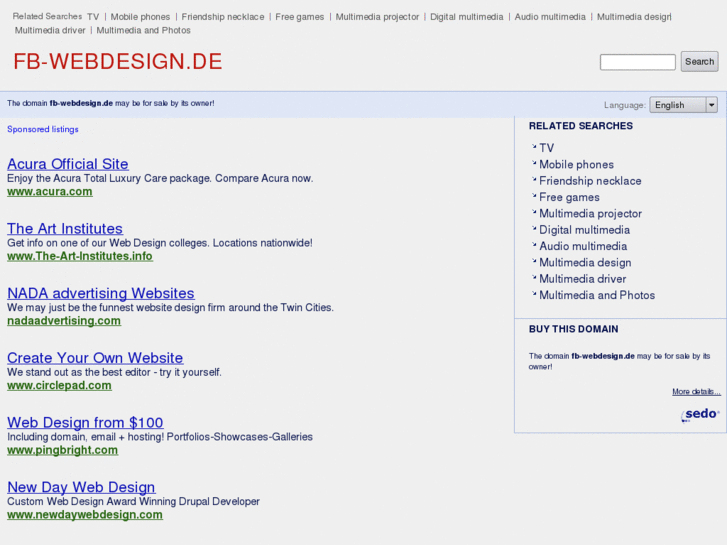Select Multimedia projector in top related bar

377,17
